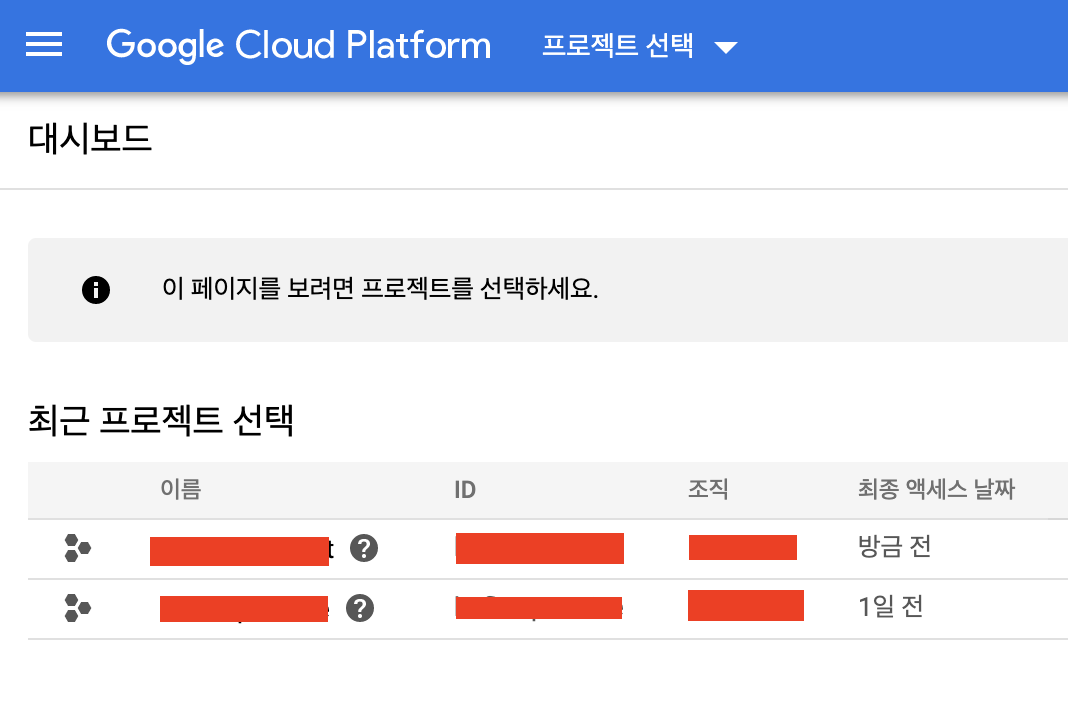Click the 1일 전 access date cell
The height and width of the screenshot is (708, 1068).
click(890, 606)
